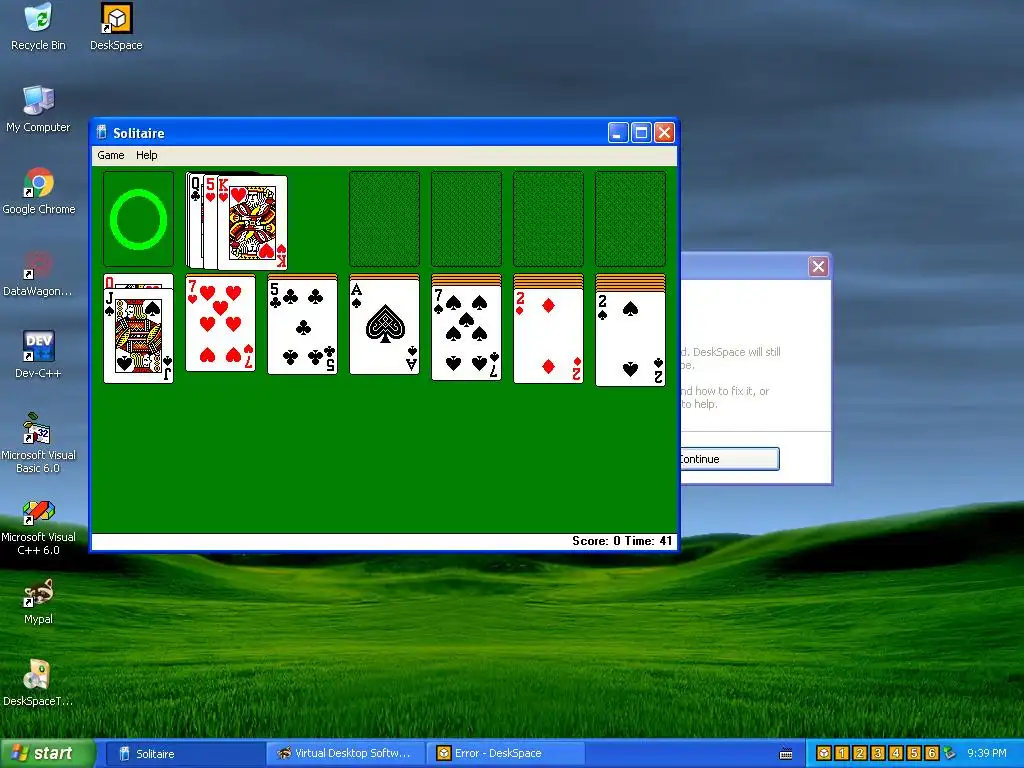Switch to desktop 5 in the tray
1024x768 pixels.
tap(914, 754)
